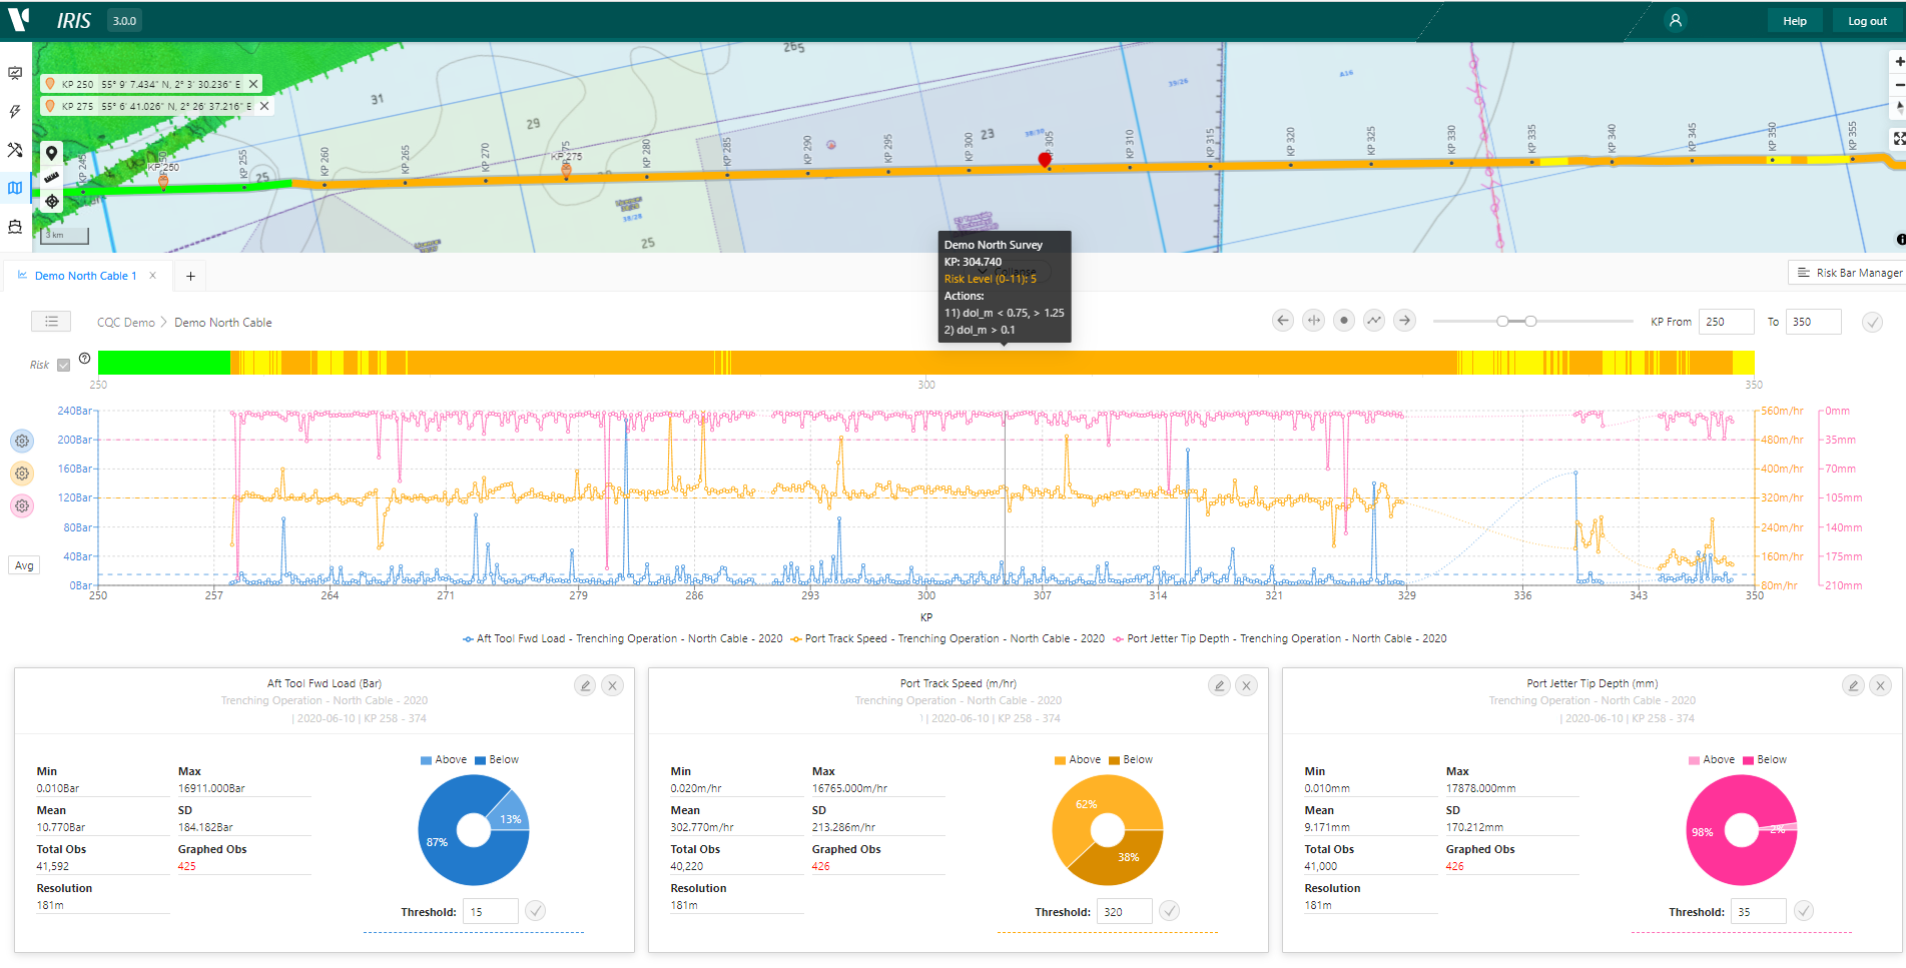Pan chart left with arrow button

[x=1283, y=320]
